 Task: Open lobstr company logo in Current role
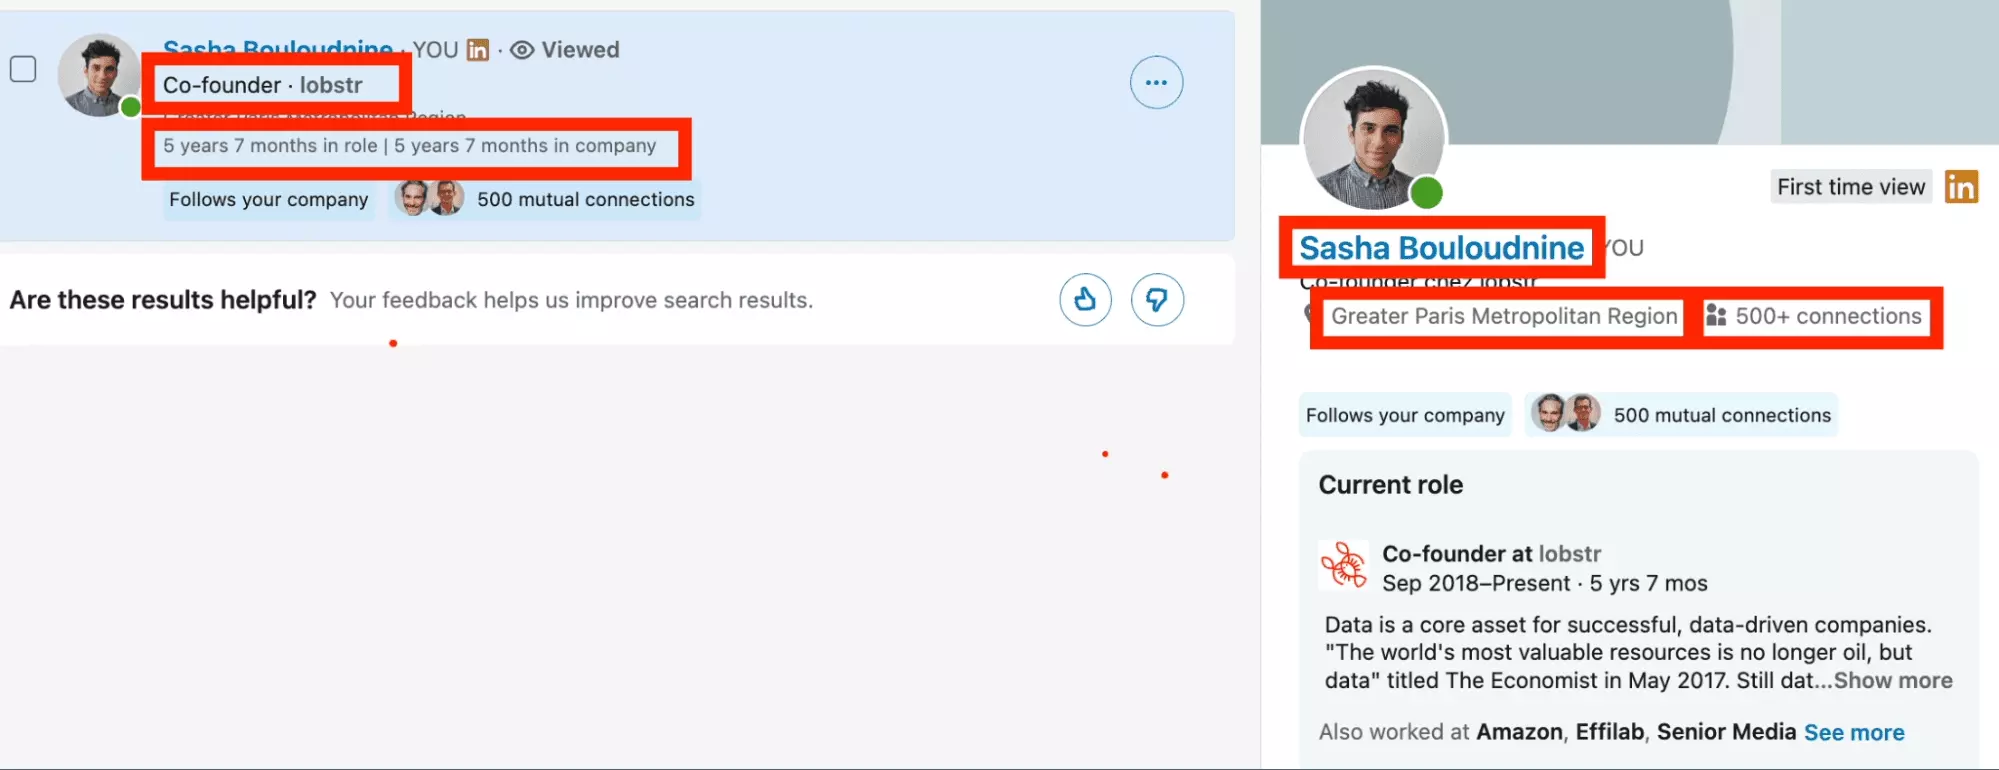click(x=1344, y=565)
